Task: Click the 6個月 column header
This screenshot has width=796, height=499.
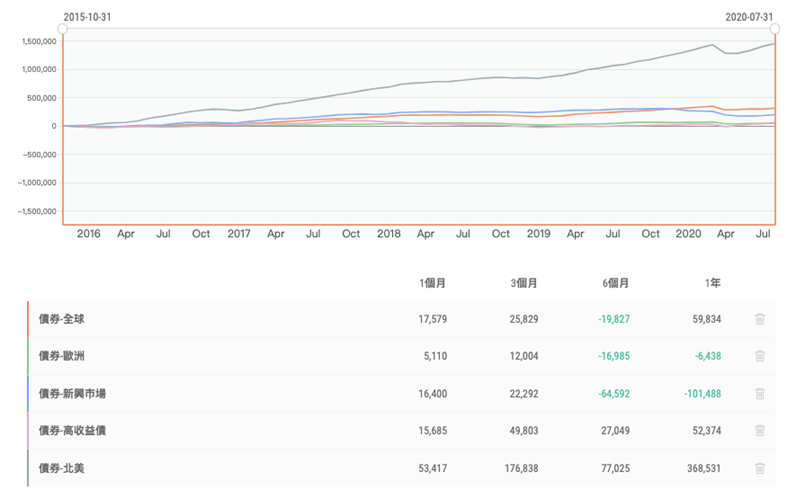Action: (x=616, y=283)
